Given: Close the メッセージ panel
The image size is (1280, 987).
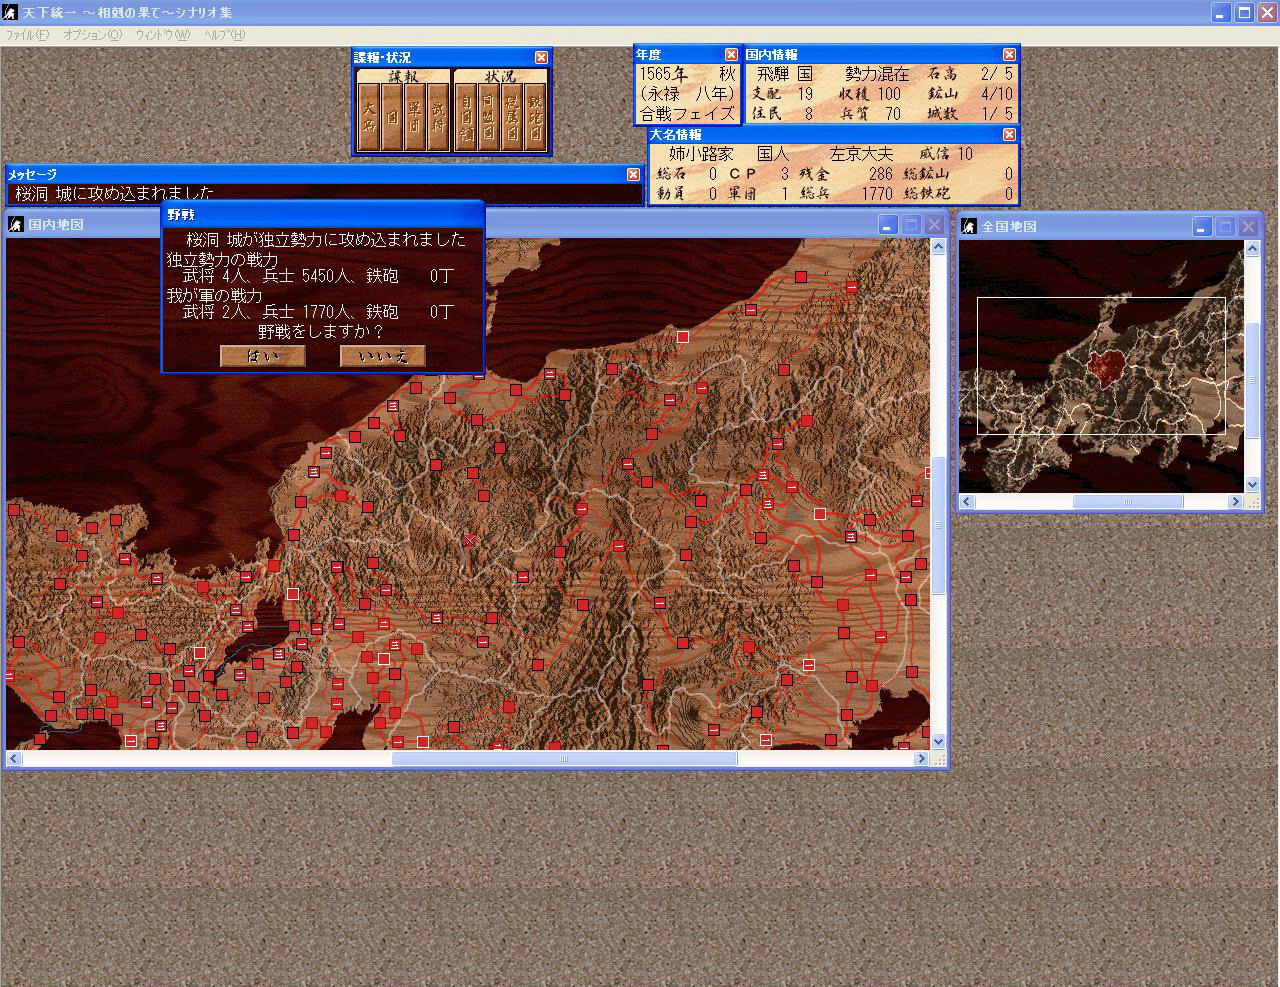Looking at the screenshot, I should [x=633, y=174].
